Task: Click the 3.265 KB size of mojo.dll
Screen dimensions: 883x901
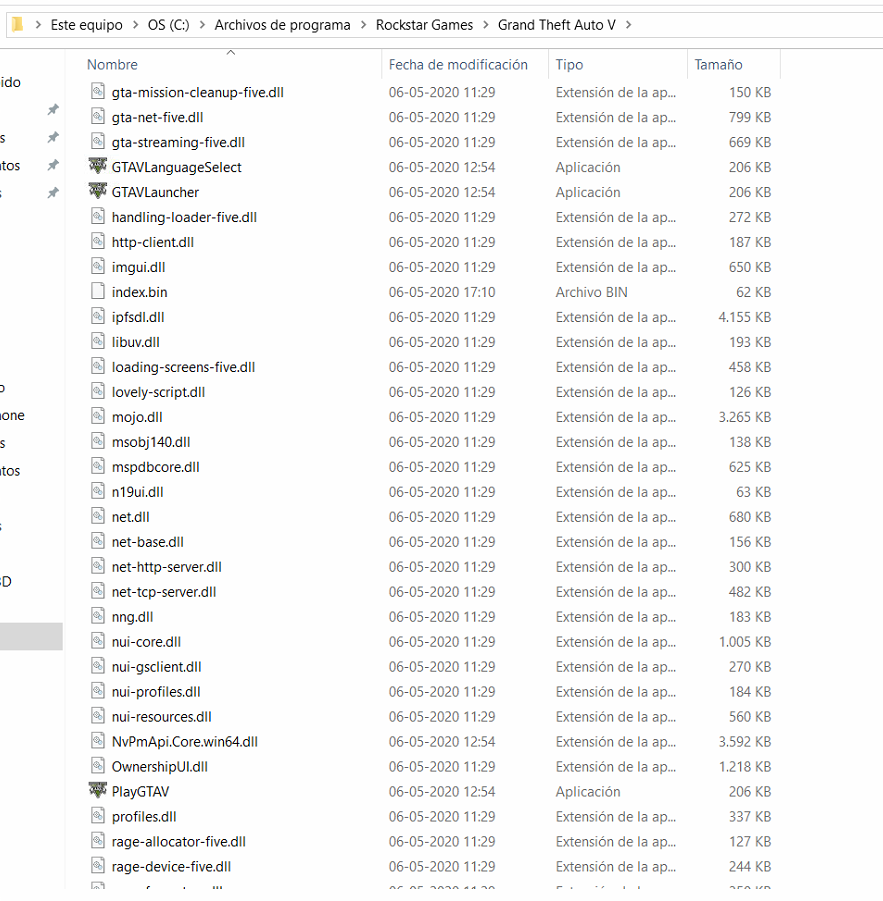Action: [745, 417]
